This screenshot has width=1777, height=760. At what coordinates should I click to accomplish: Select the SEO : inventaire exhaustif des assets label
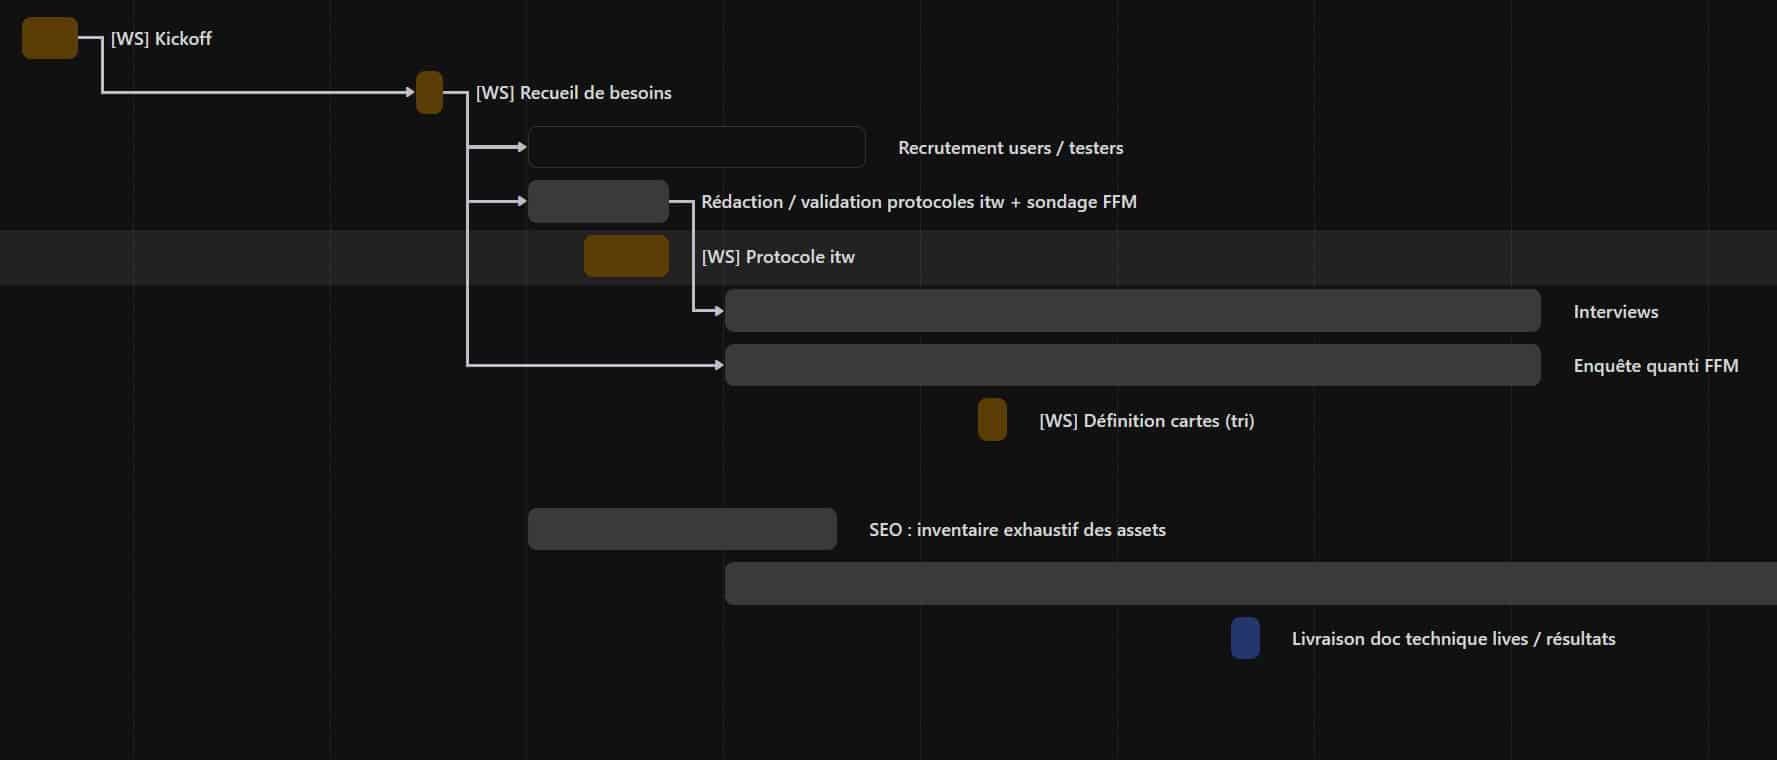point(1017,530)
